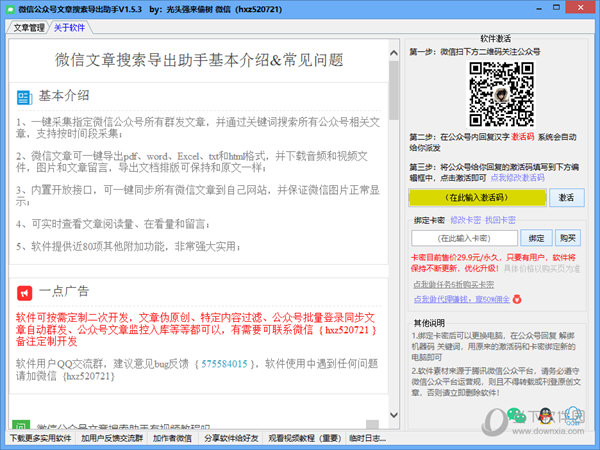Click the heading 微信文章搜索导出助手基本介绍&常见问题
600x450 pixels.
[199, 60]
